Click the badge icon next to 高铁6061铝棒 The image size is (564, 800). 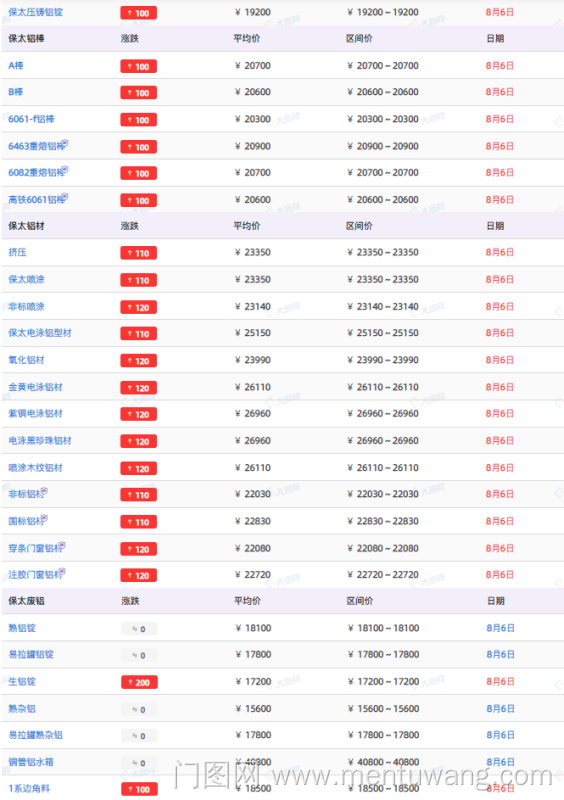65,196
